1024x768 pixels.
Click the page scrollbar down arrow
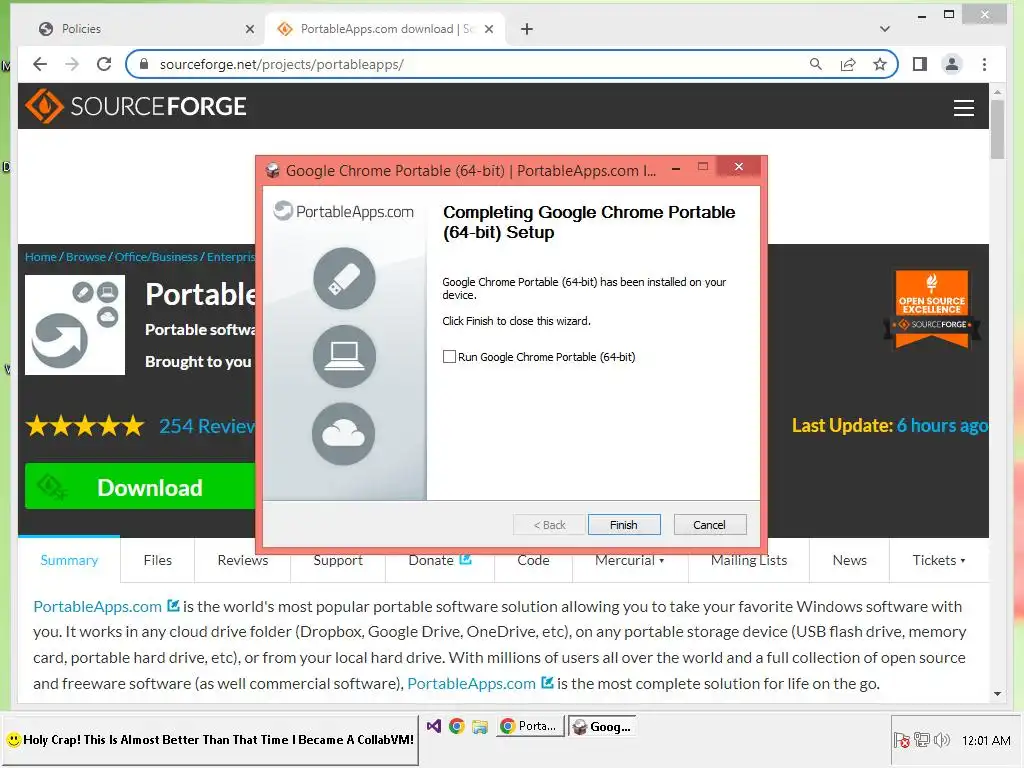[997, 694]
